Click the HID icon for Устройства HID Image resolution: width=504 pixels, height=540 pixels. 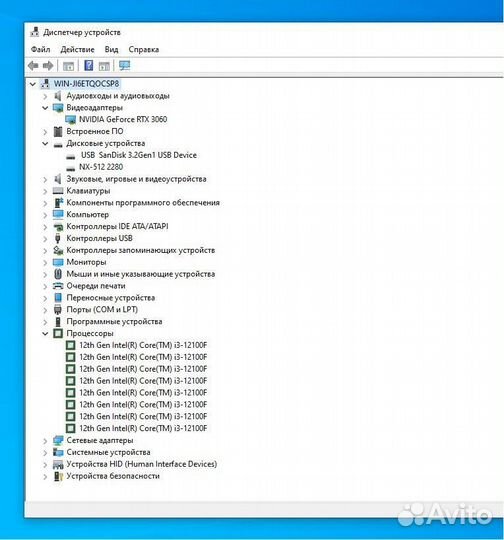[58, 464]
